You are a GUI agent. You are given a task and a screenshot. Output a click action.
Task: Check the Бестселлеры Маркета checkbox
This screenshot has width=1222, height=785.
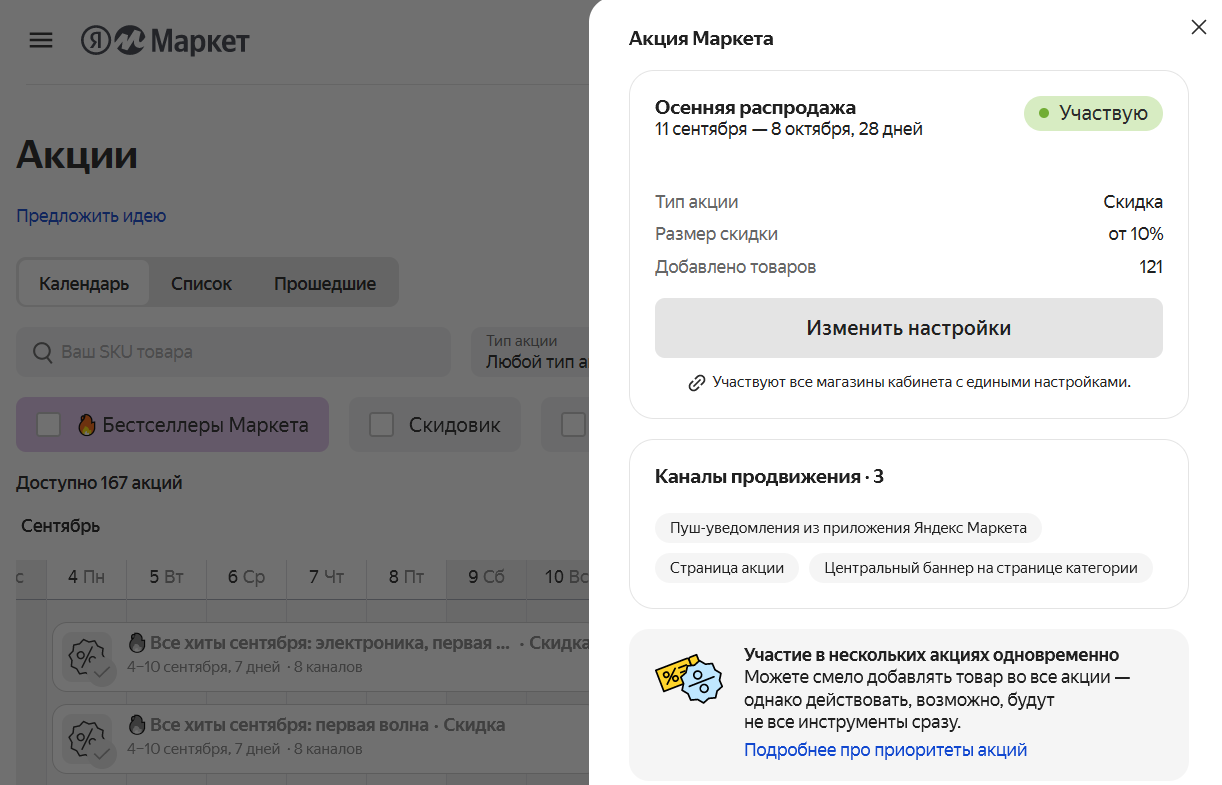[49, 425]
